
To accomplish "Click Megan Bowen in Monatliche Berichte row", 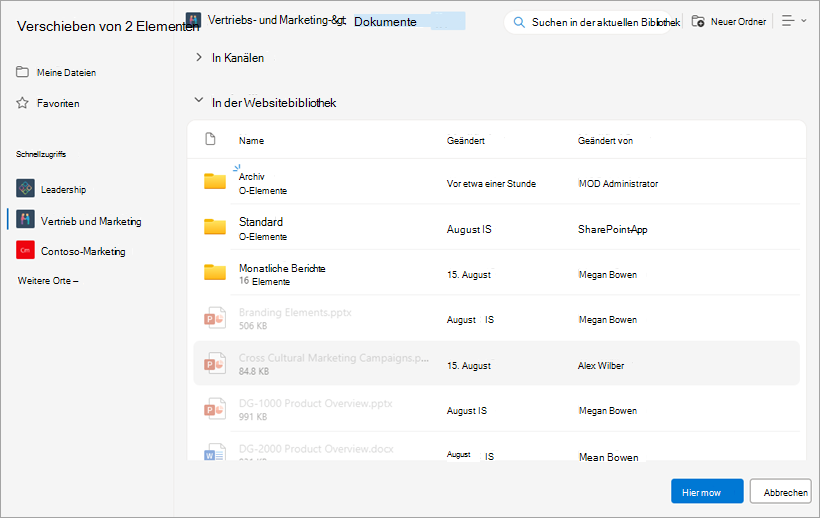I will pyautogui.click(x=608, y=274).
